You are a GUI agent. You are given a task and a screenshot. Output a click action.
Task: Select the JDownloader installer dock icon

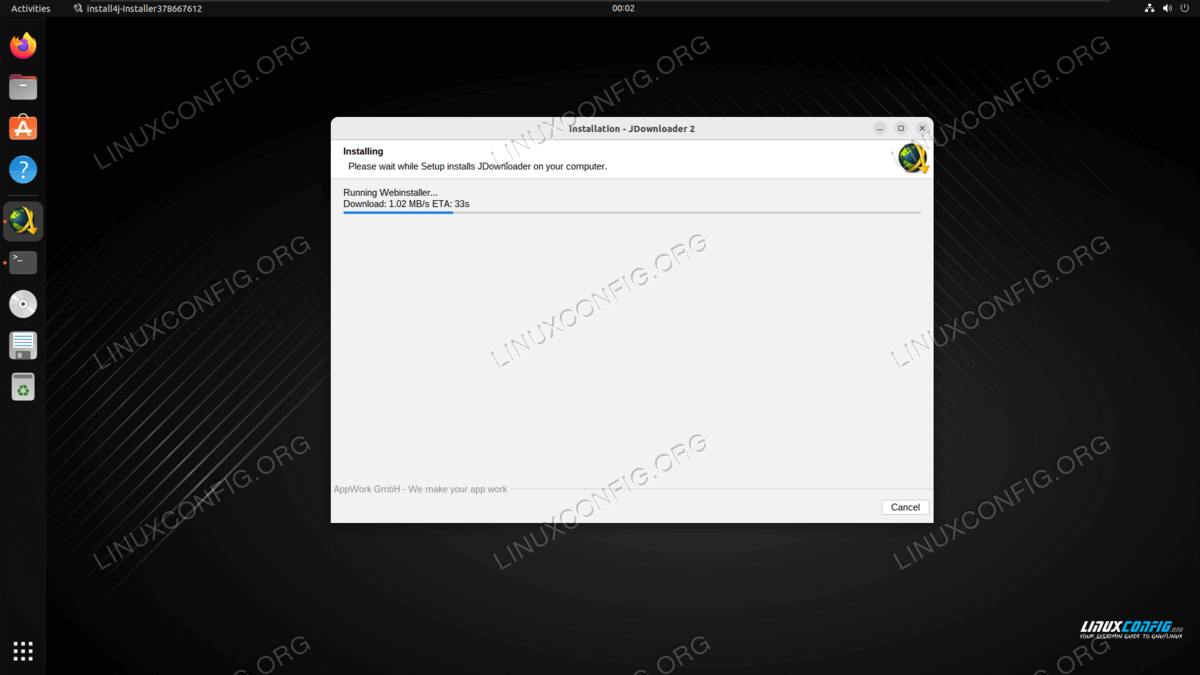23,221
